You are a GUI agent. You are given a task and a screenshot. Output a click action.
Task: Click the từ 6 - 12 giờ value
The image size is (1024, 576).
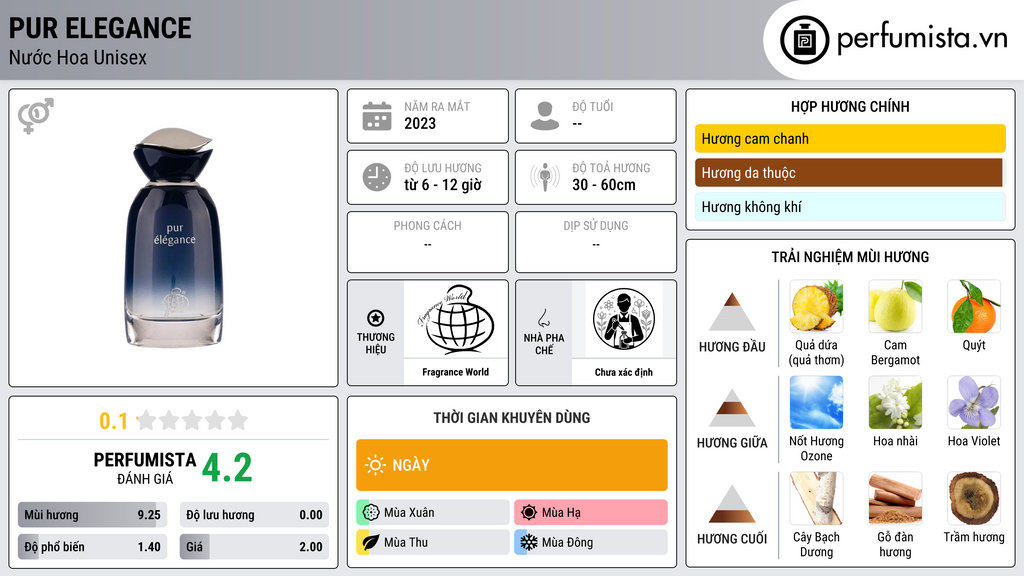(443, 185)
